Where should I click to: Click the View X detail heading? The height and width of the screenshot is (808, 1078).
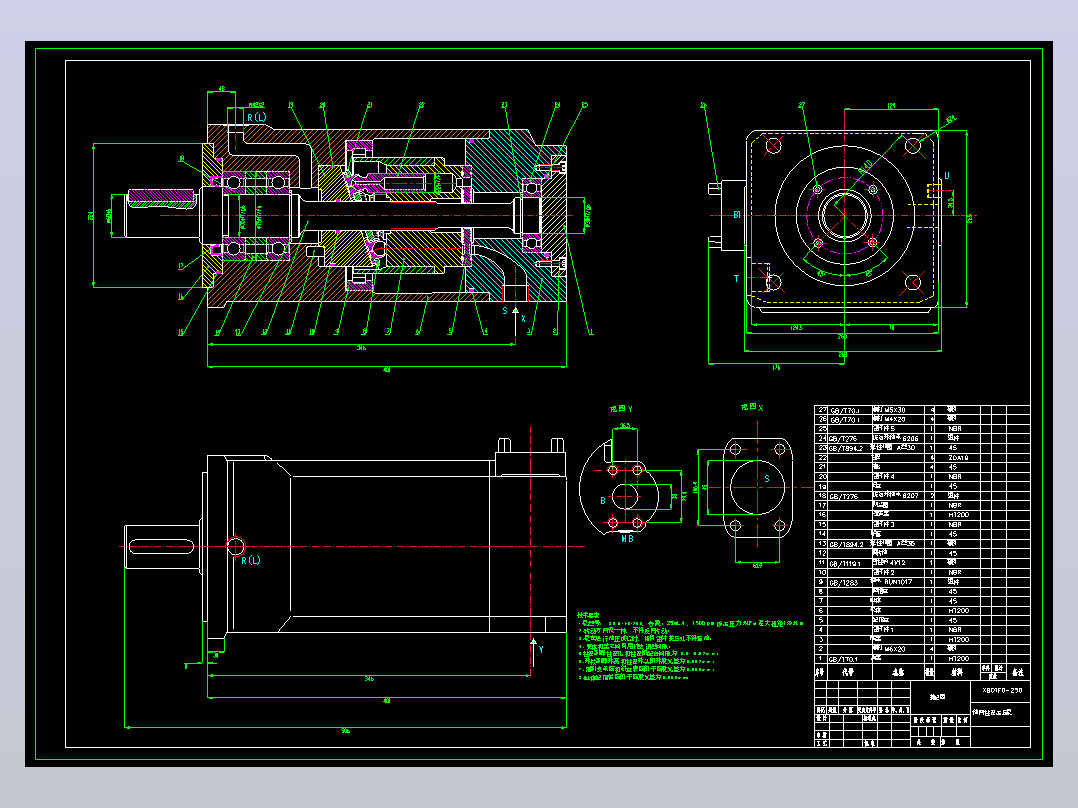tap(752, 408)
